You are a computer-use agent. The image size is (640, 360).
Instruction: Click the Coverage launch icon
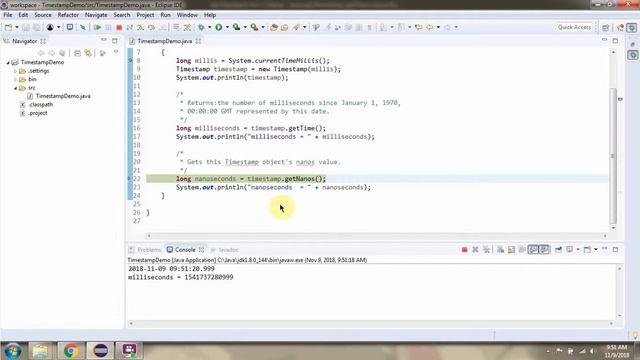[236, 27]
